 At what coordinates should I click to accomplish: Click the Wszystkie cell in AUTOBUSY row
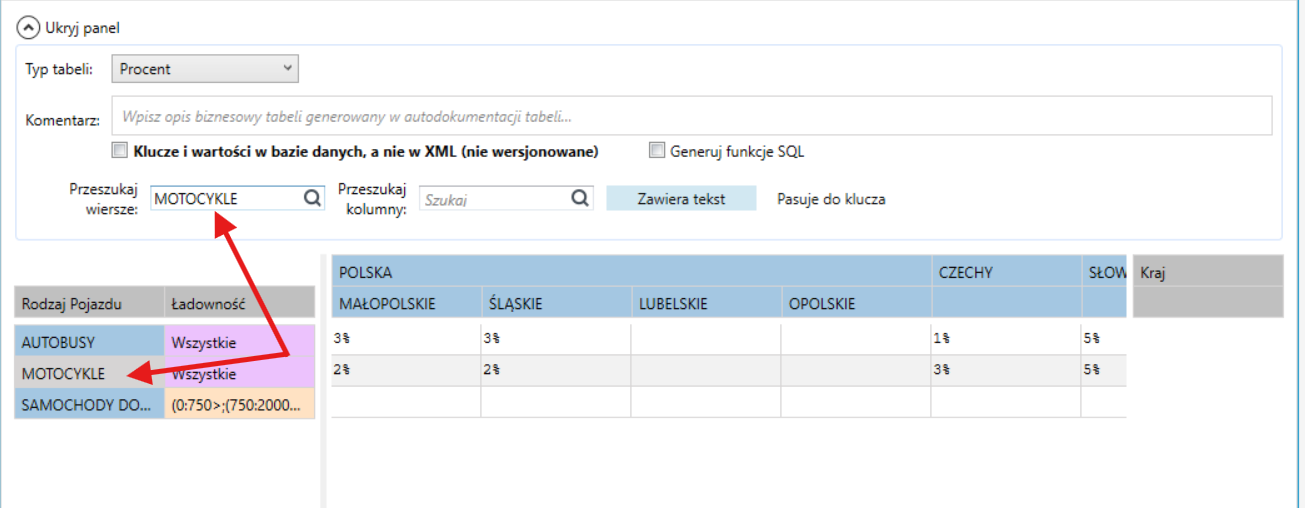click(x=240, y=342)
